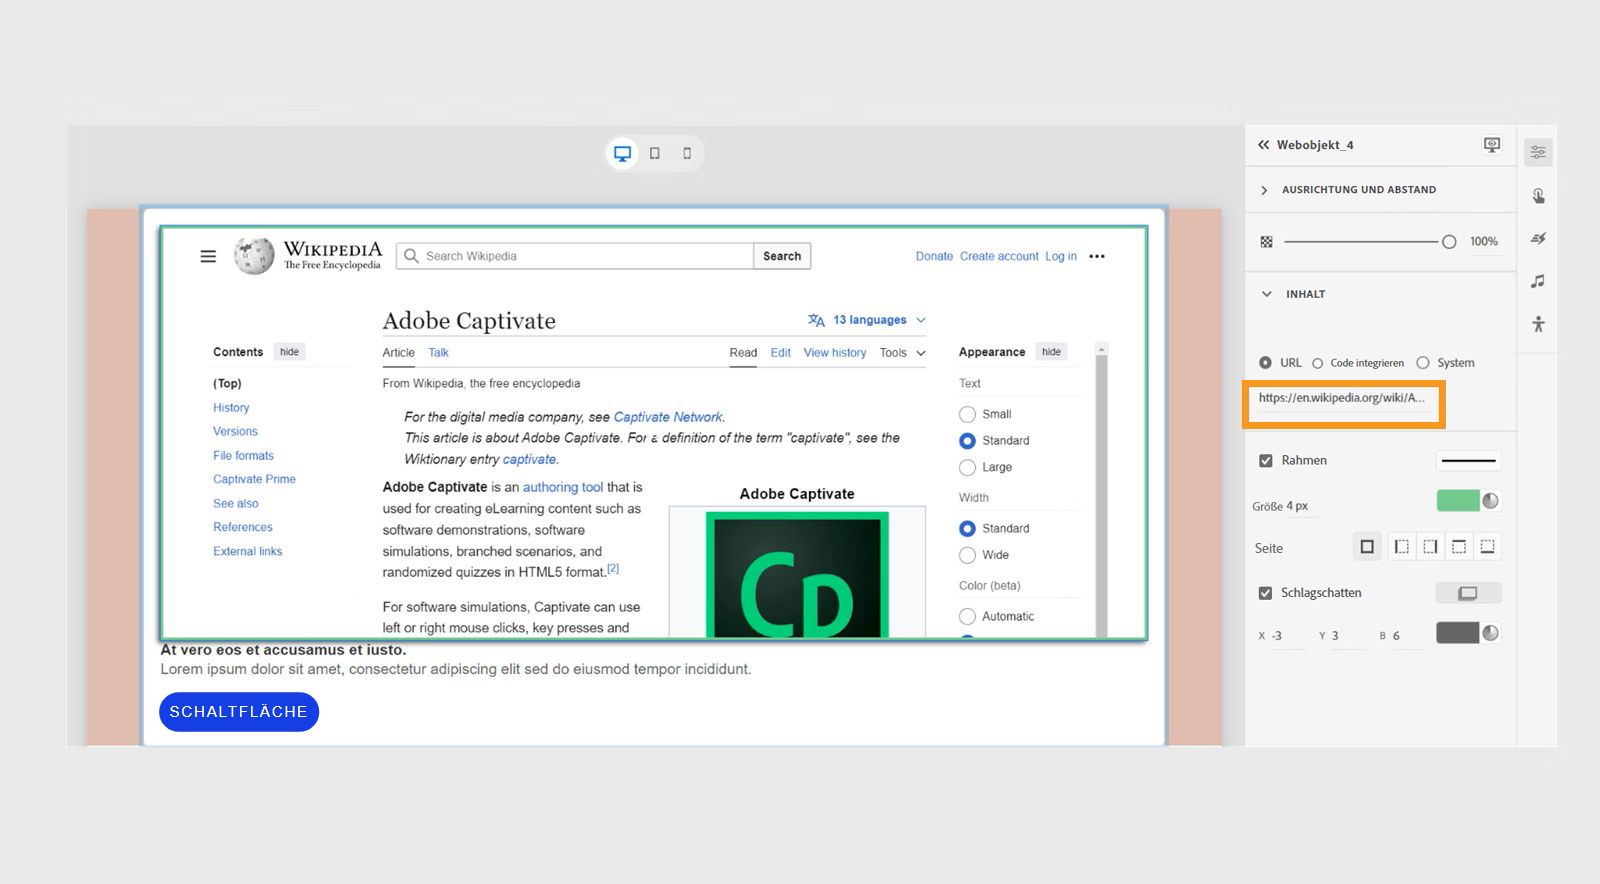Open the visual properties sliders tab
The width and height of the screenshot is (1600, 884).
point(1538,152)
